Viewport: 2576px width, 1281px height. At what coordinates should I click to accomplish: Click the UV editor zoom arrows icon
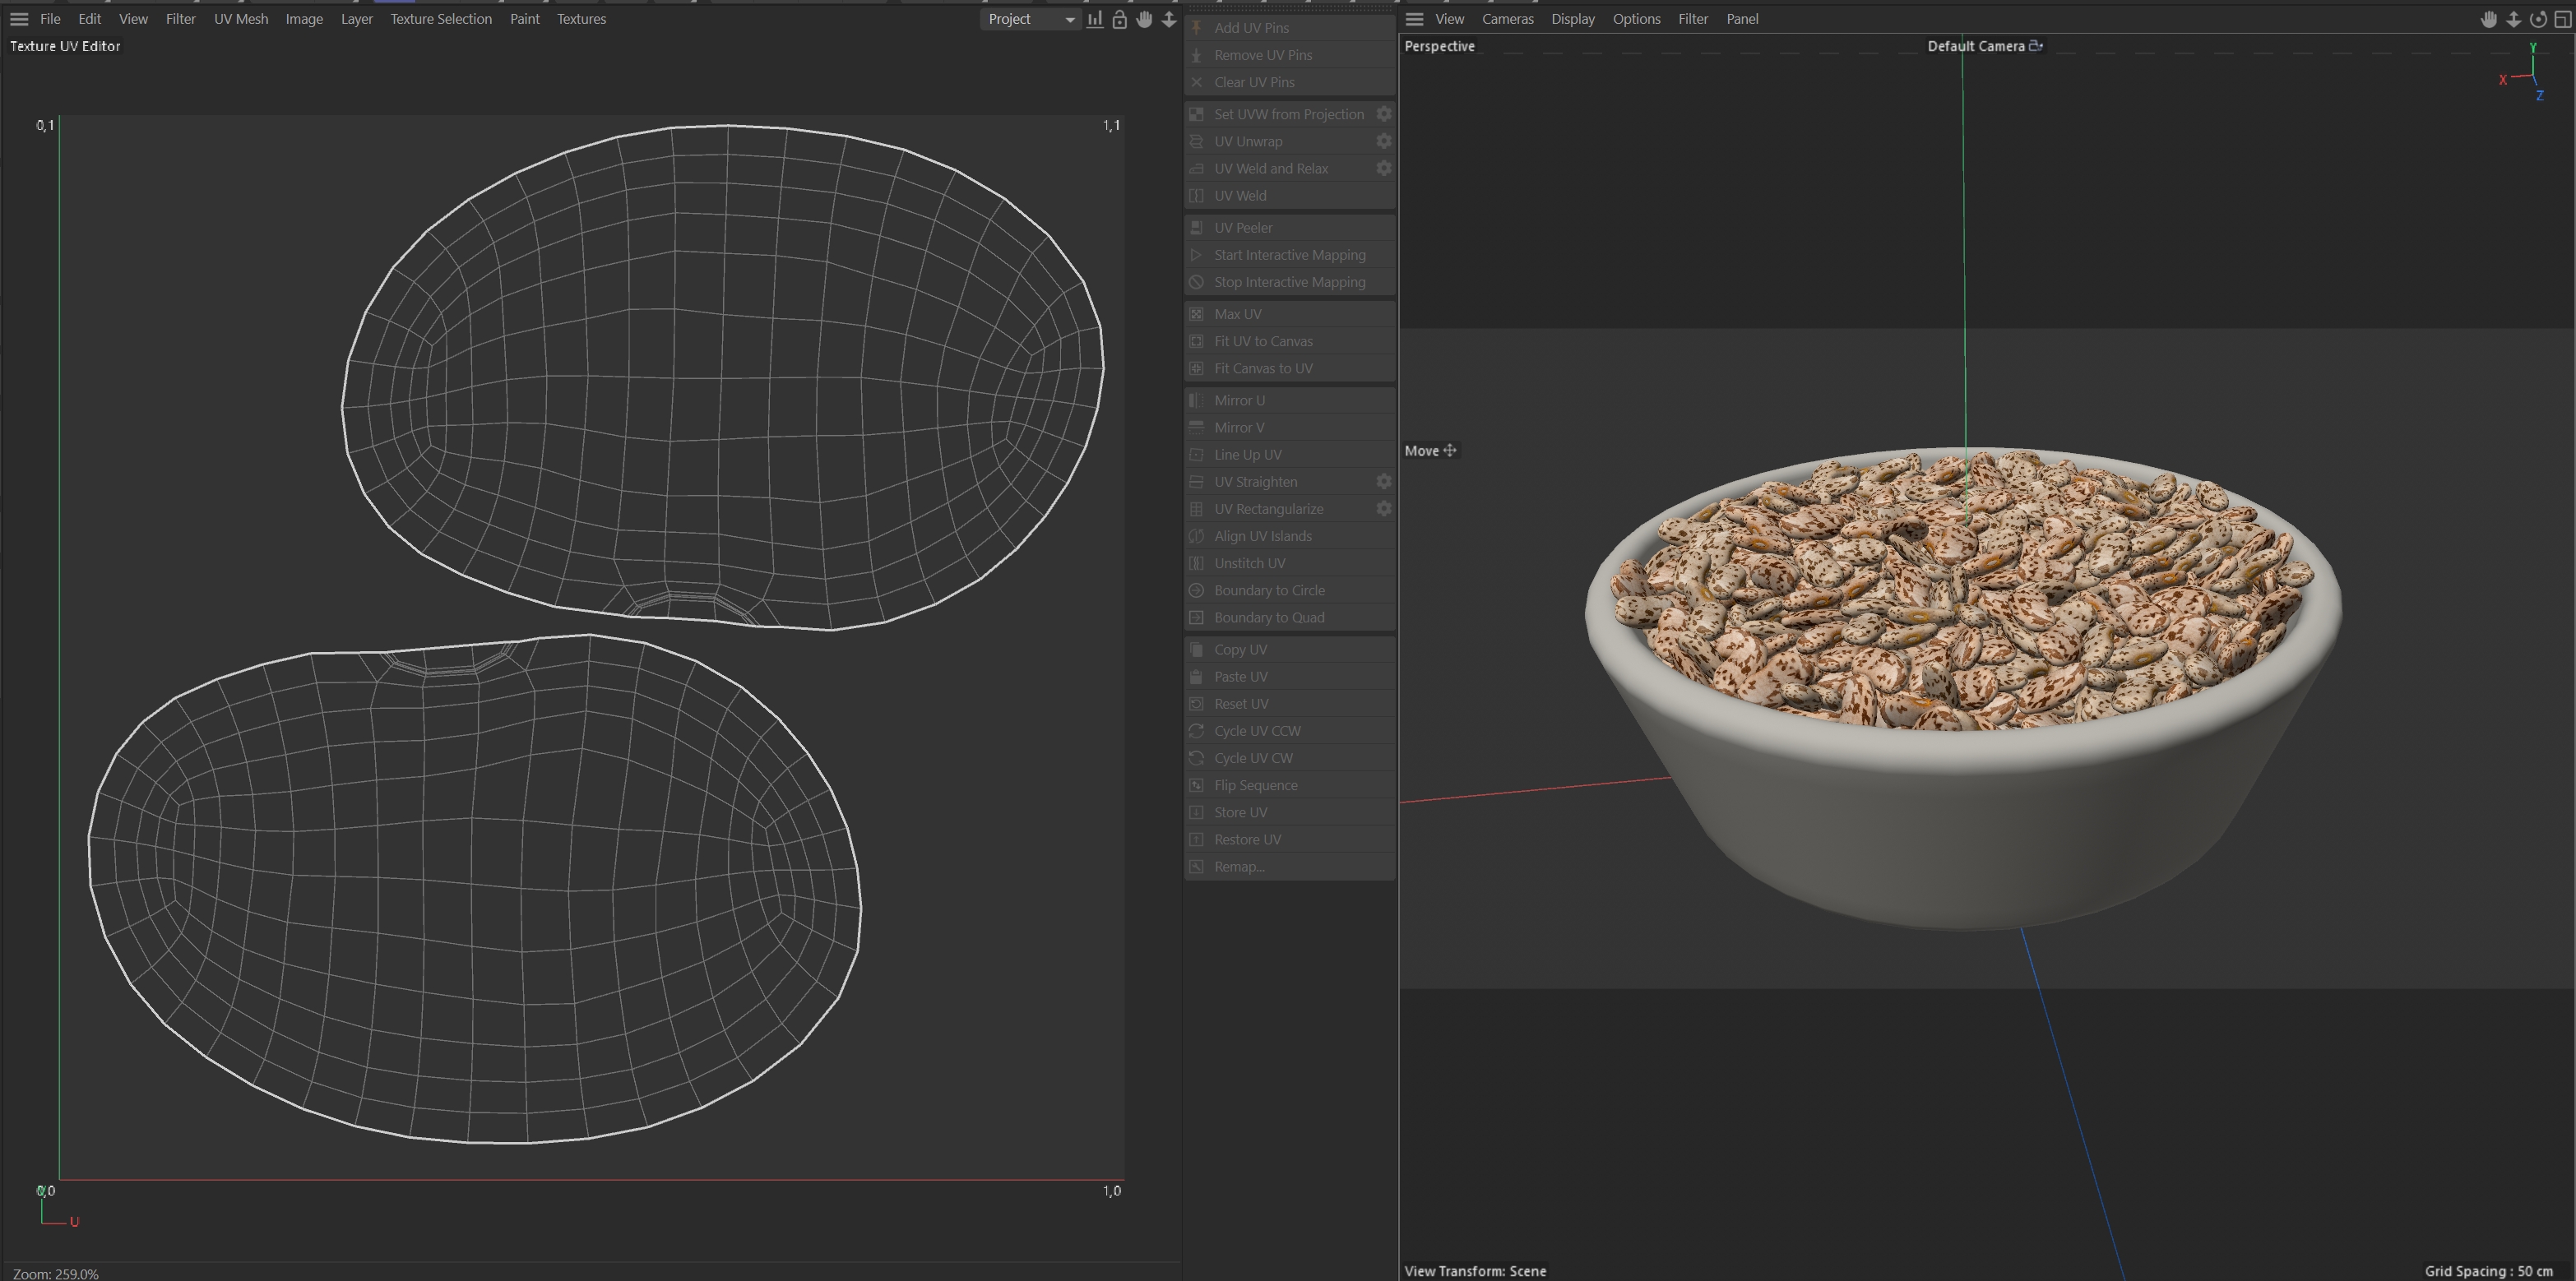pyautogui.click(x=1168, y=19)
